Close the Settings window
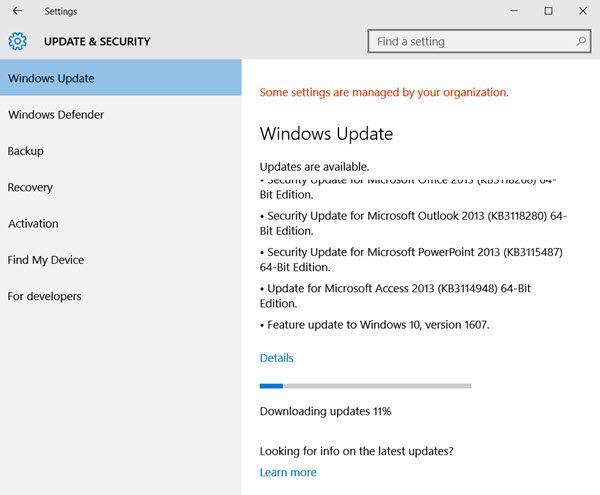600x495 pixels. click(x=583, y=11)
